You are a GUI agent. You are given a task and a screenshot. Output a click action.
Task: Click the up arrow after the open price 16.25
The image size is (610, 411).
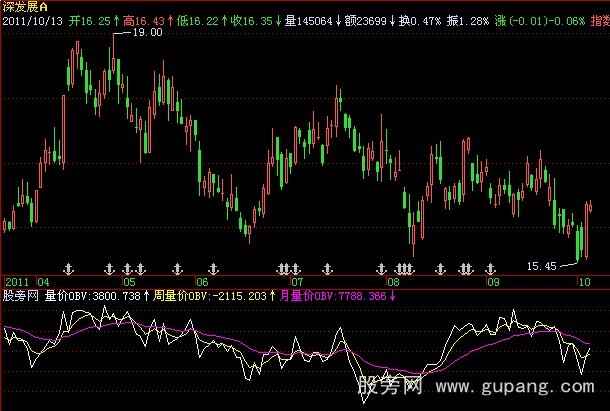click(x=116, y=18)
